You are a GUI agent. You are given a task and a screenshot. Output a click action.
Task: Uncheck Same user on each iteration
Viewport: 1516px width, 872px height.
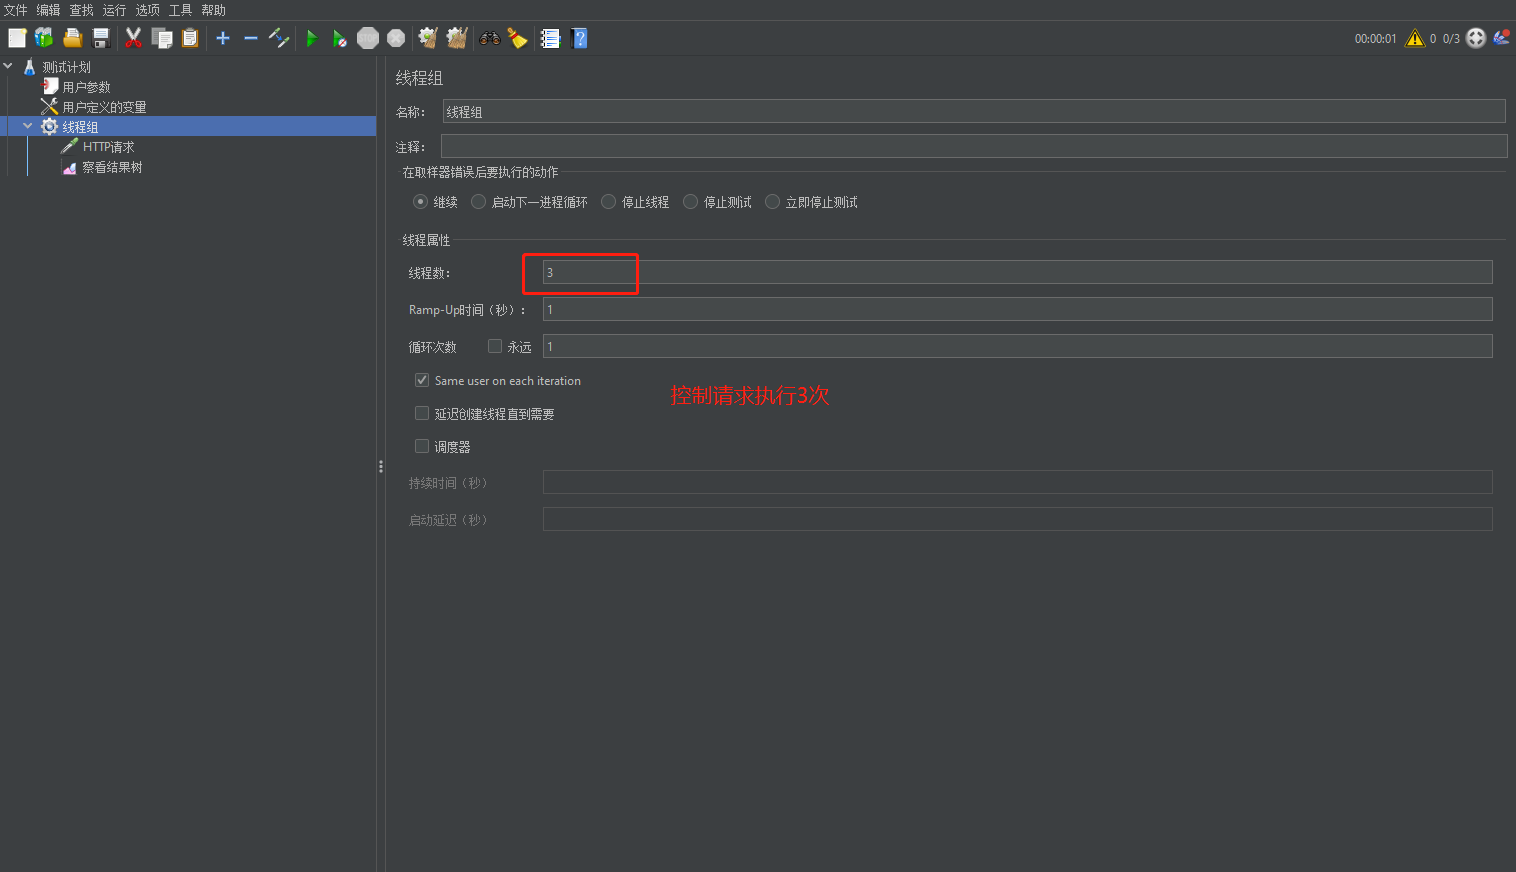click(422, 380)
